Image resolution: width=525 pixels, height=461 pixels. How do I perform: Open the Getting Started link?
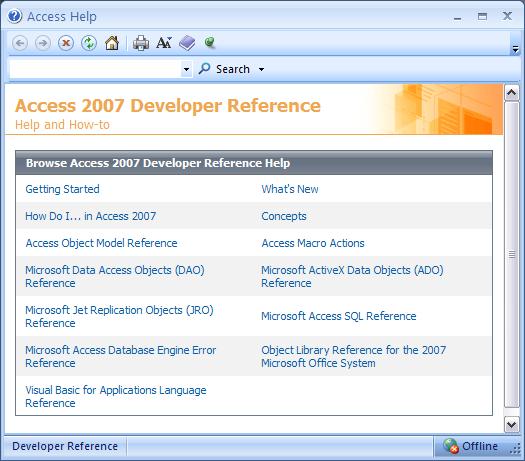[x=63, y=189]
